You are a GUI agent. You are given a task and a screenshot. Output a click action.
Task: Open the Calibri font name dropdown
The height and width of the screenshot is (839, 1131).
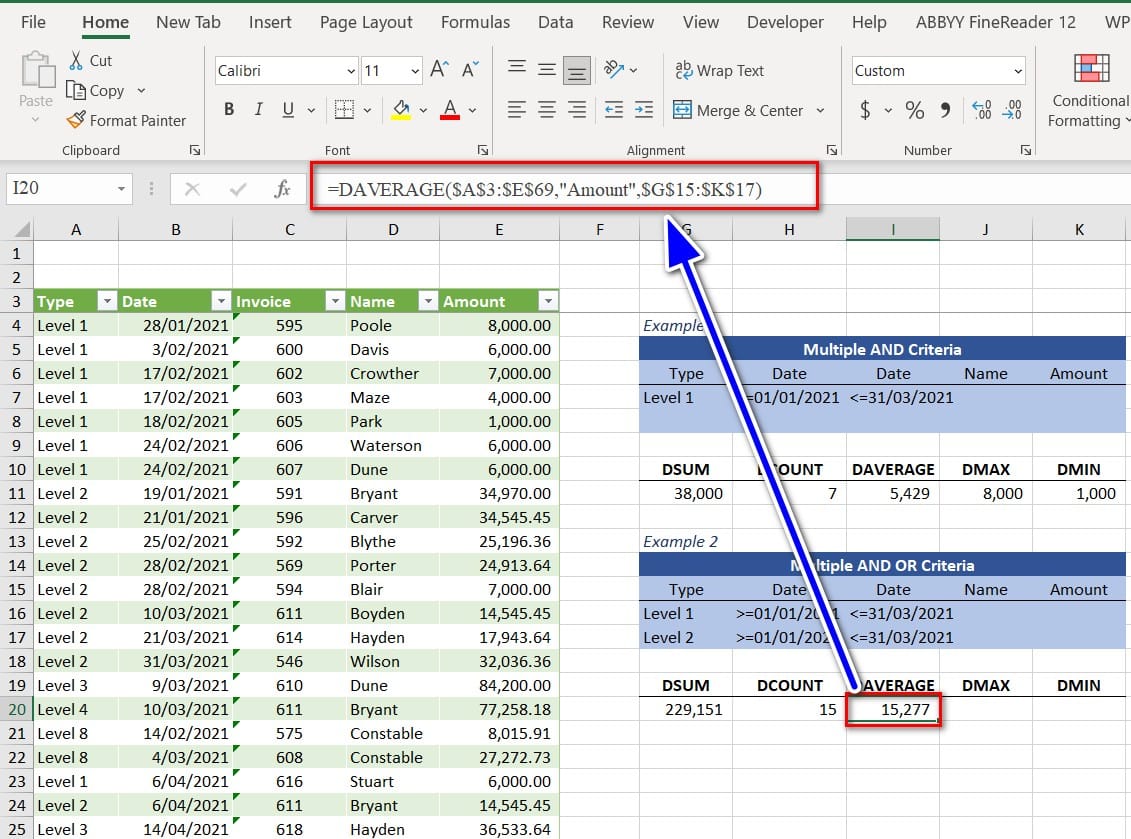pos(351,71)
